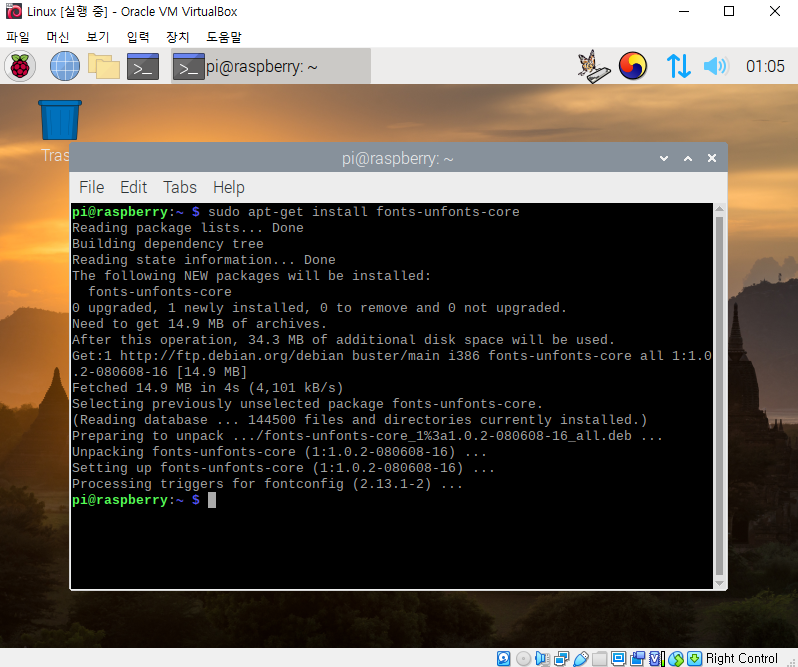Click the butterfly keyboard input-method tray icon
Image resolution: width=798 pixels, height=667 pixels.
(594, 66)
